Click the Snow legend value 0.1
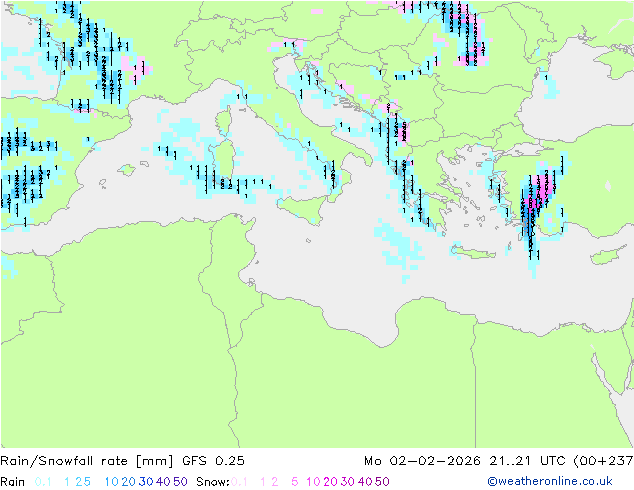Screen dimensions: 634x490 (239, 482)
